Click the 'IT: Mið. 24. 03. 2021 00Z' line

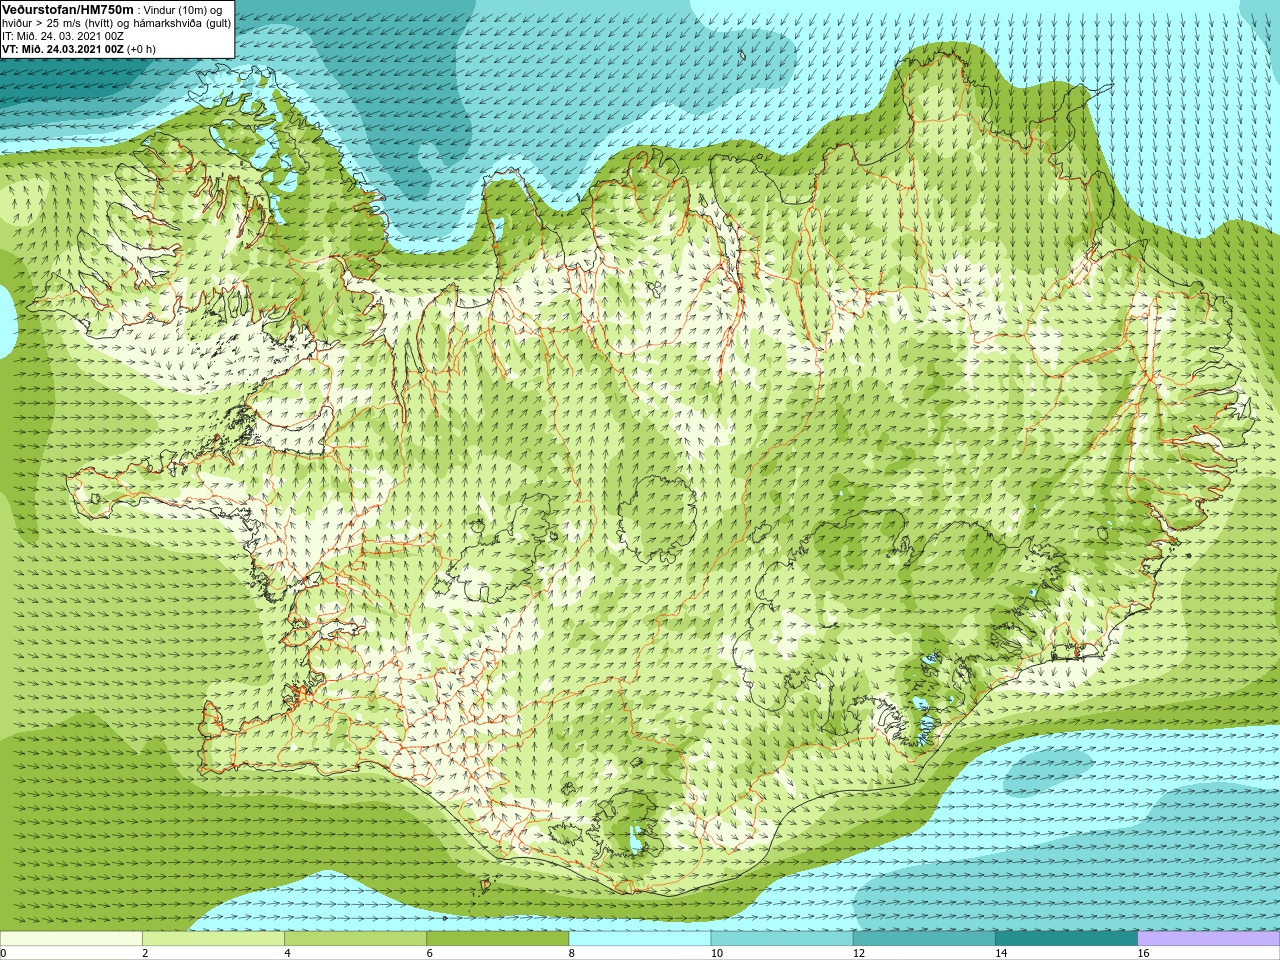63,36
